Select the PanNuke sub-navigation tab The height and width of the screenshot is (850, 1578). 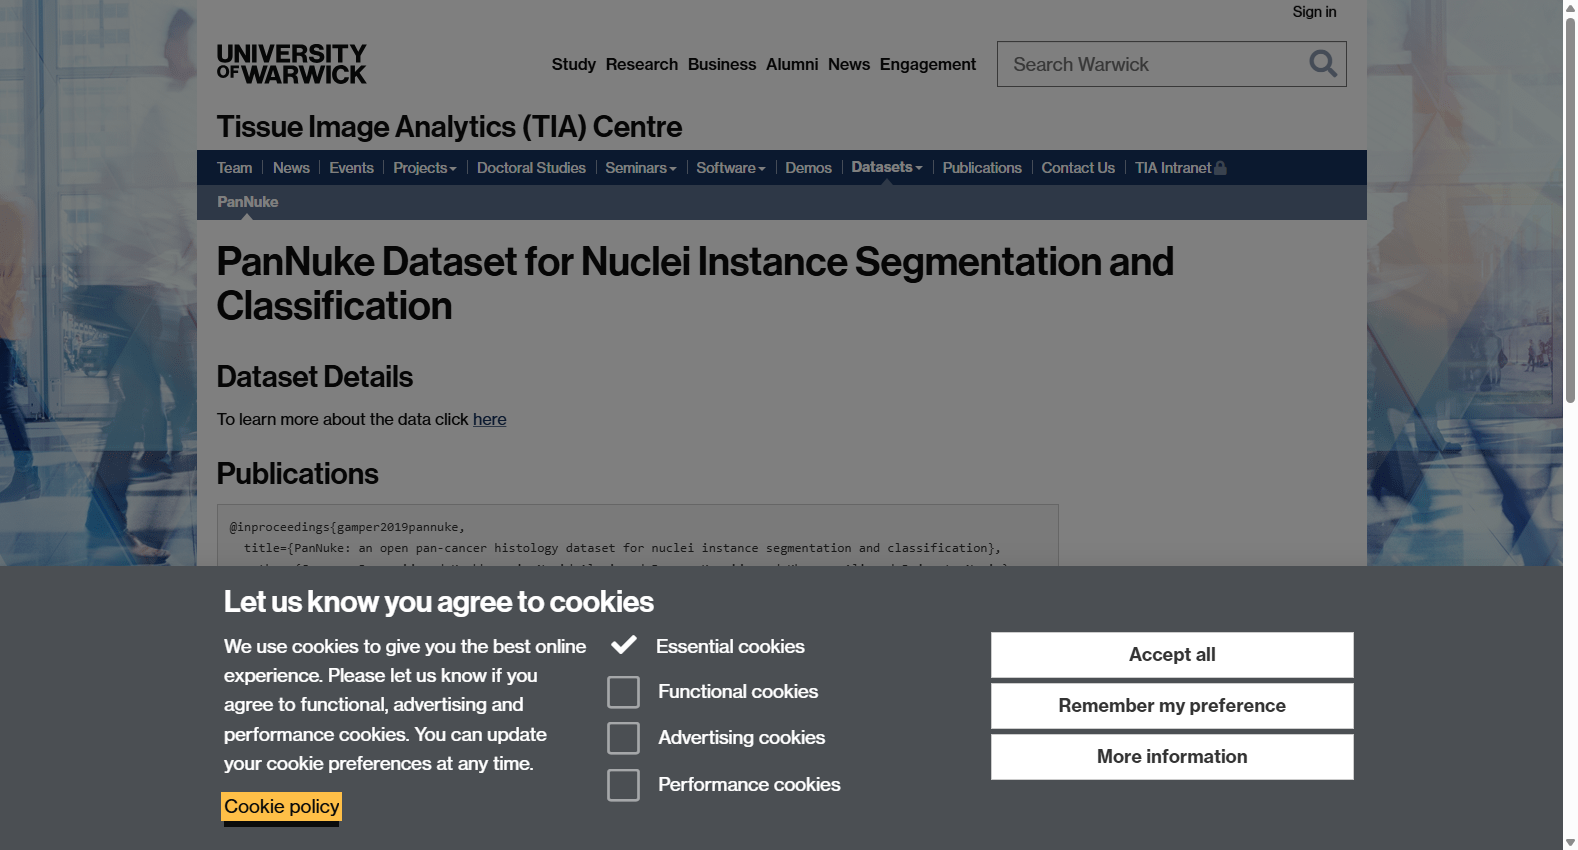click(x=248, y=202)
